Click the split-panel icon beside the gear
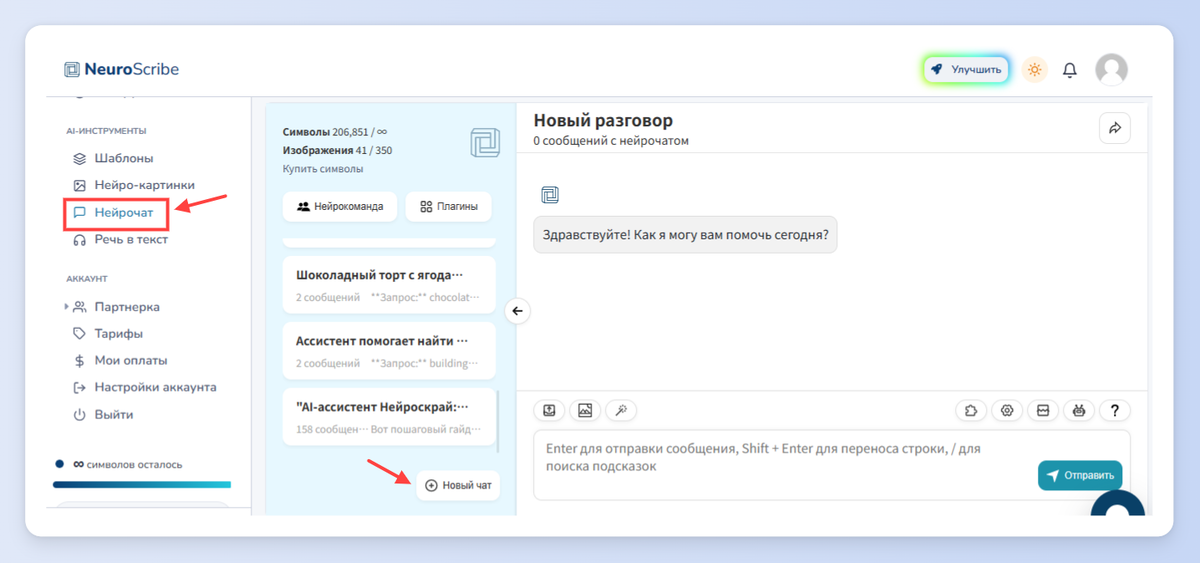1200x563 pixels. point(1043,410)
